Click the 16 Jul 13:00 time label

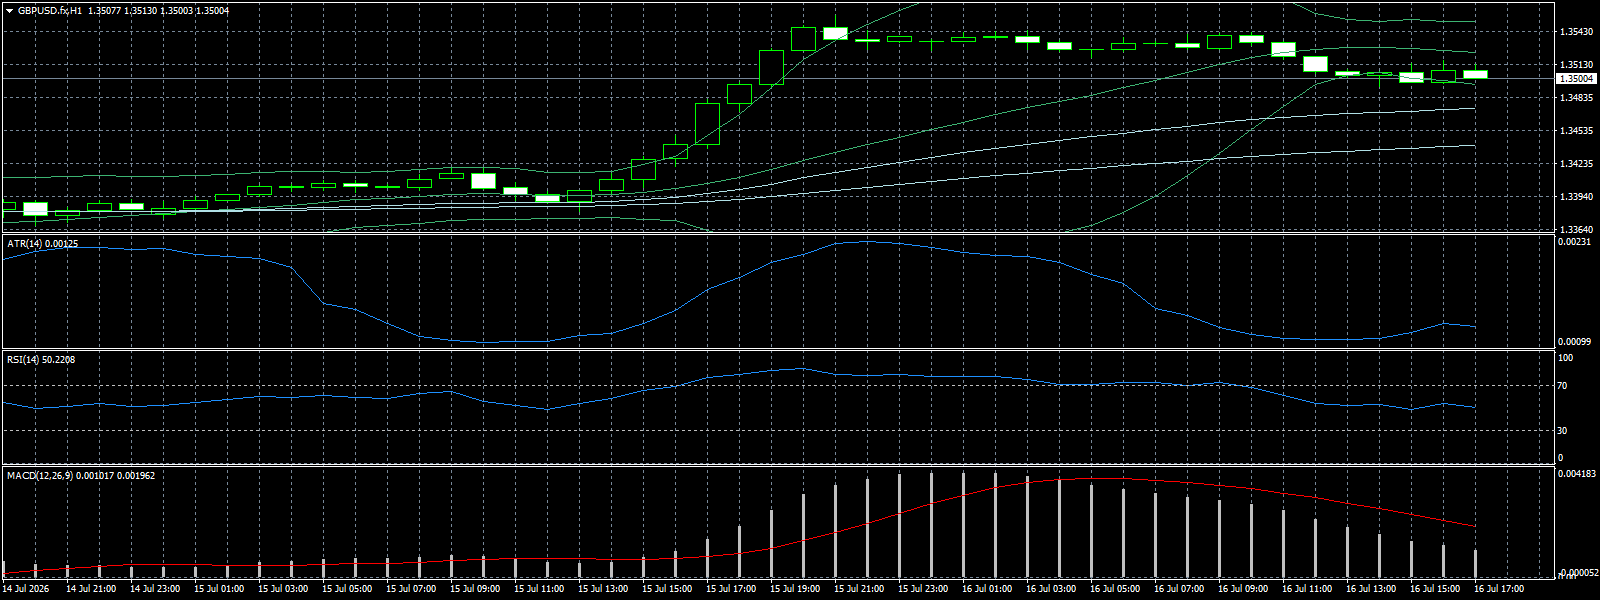[x=1370, y=589]
